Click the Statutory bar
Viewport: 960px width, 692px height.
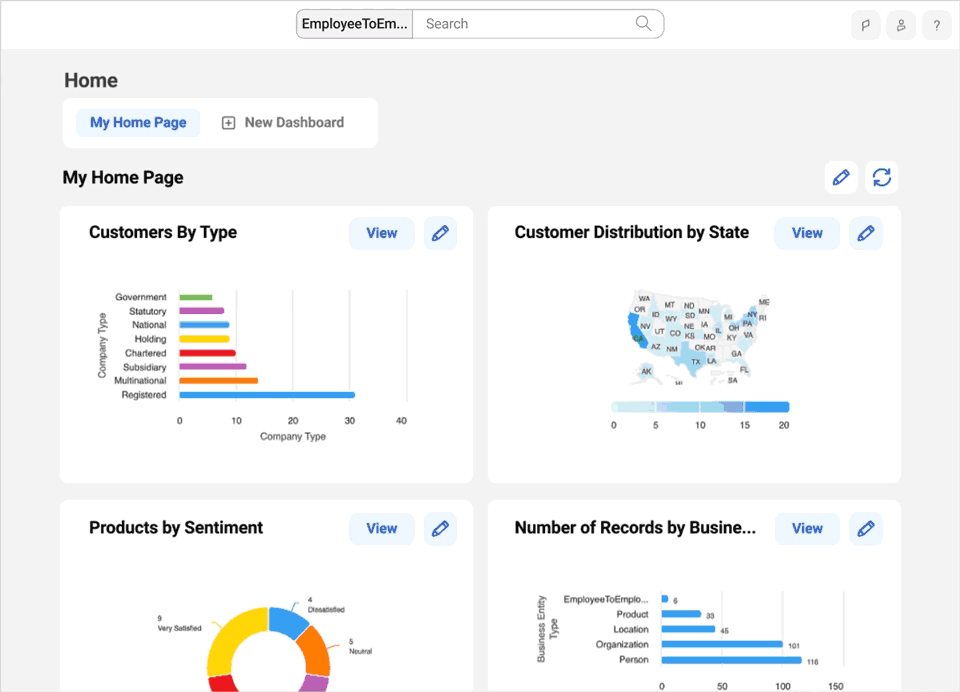[201, 311]
